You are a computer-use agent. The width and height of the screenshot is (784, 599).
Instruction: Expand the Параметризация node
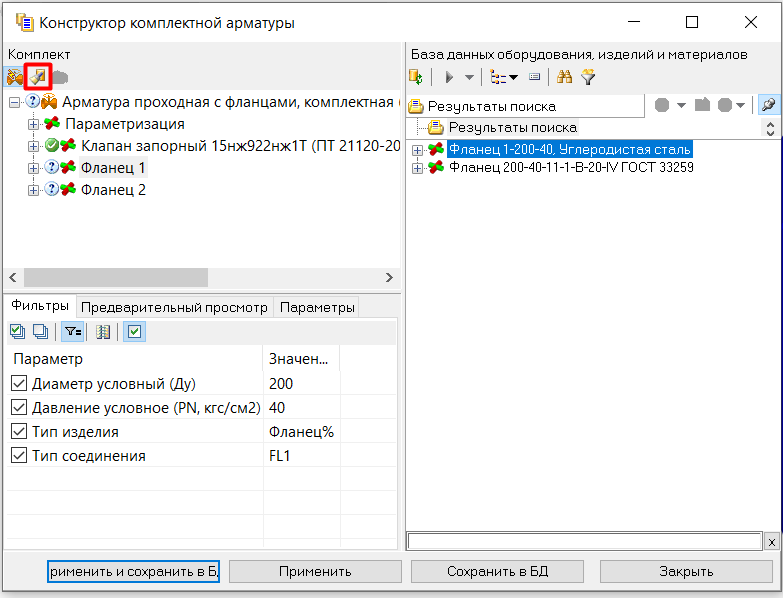pos(33,124)
